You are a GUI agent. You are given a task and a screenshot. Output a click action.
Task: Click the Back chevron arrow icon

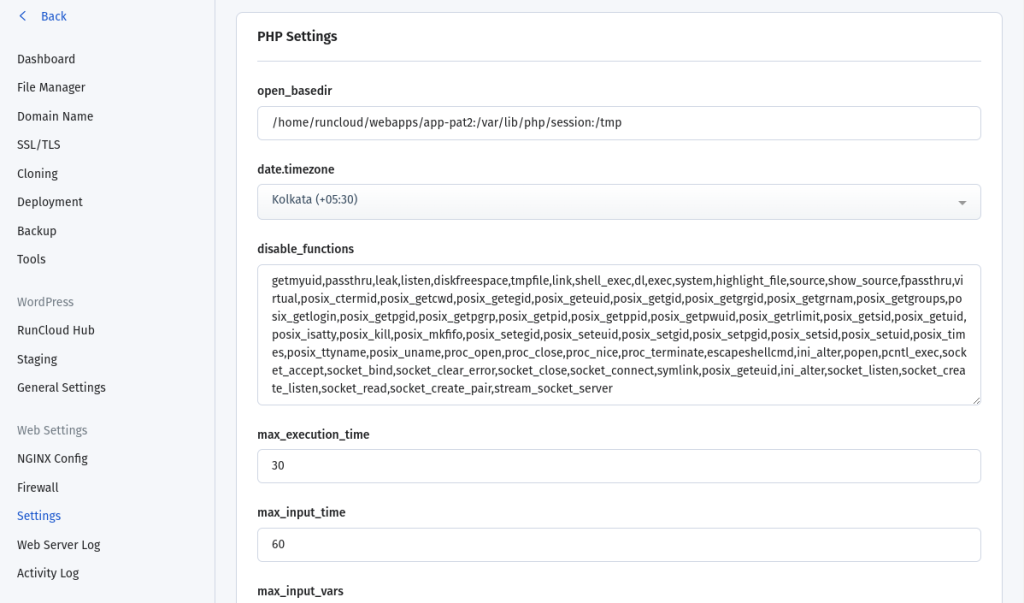(23, 16)
